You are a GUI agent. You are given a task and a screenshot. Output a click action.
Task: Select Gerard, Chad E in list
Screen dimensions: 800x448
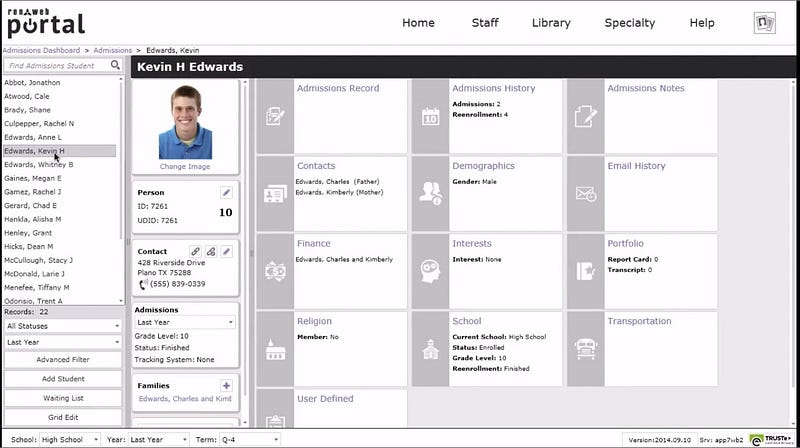[31, 206]
